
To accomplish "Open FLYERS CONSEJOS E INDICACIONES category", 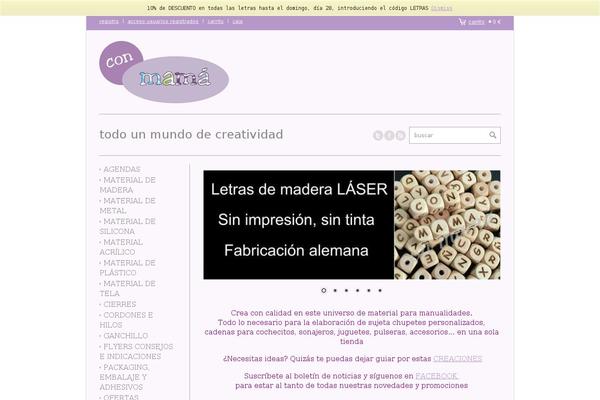I will tap(136, 351).
